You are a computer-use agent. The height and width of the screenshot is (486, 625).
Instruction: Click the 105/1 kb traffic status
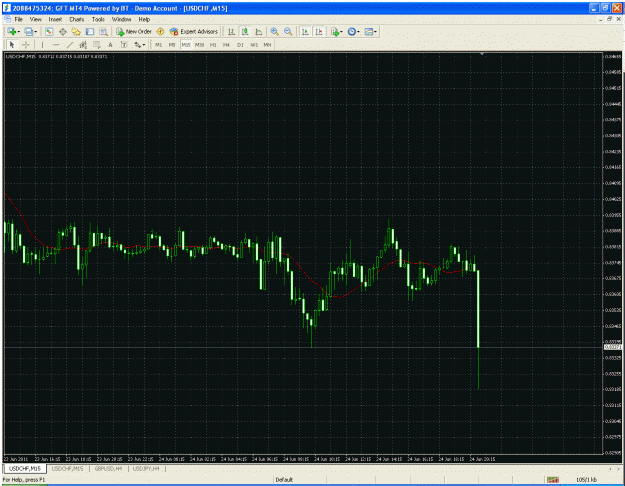(586, 480)
